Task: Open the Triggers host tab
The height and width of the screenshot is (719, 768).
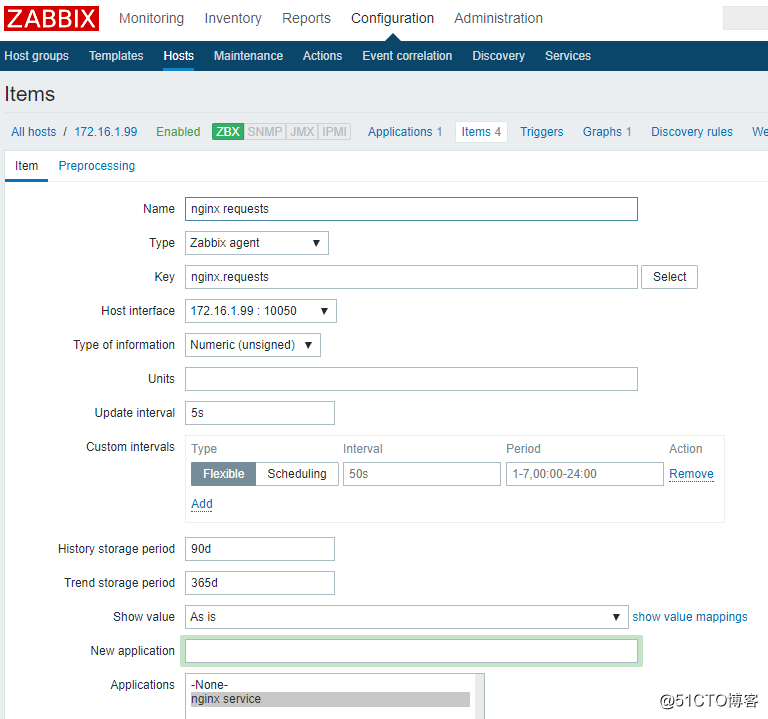Action: [542, 132]
